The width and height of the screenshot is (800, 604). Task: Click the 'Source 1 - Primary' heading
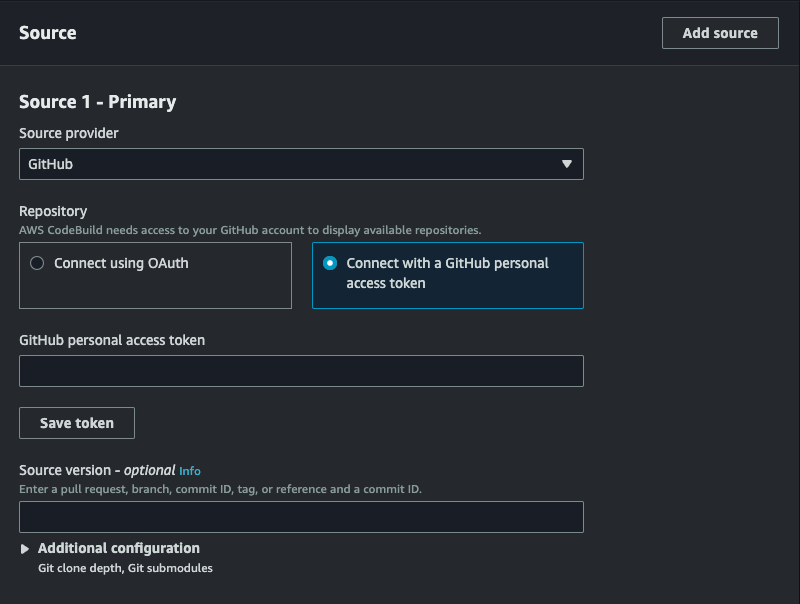[98, 102]
